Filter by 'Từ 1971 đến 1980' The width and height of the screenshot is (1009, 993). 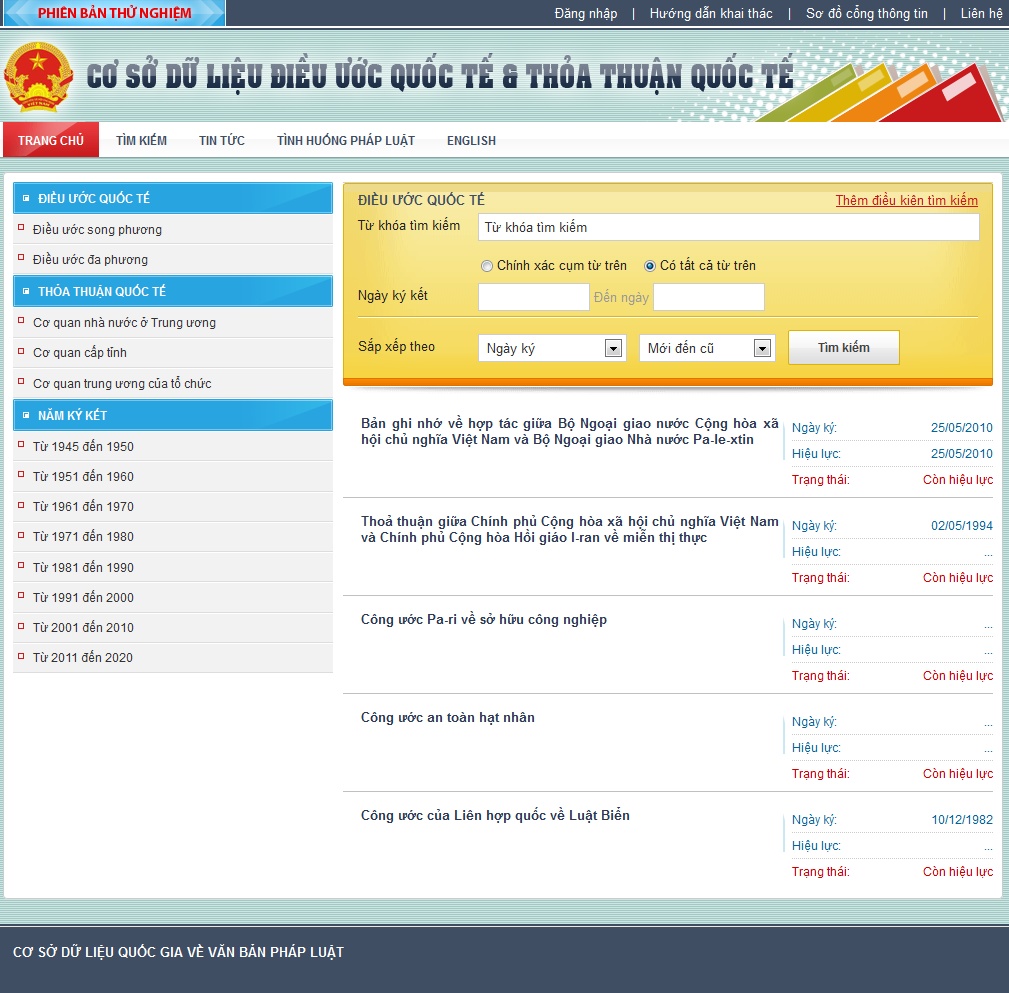83,537
